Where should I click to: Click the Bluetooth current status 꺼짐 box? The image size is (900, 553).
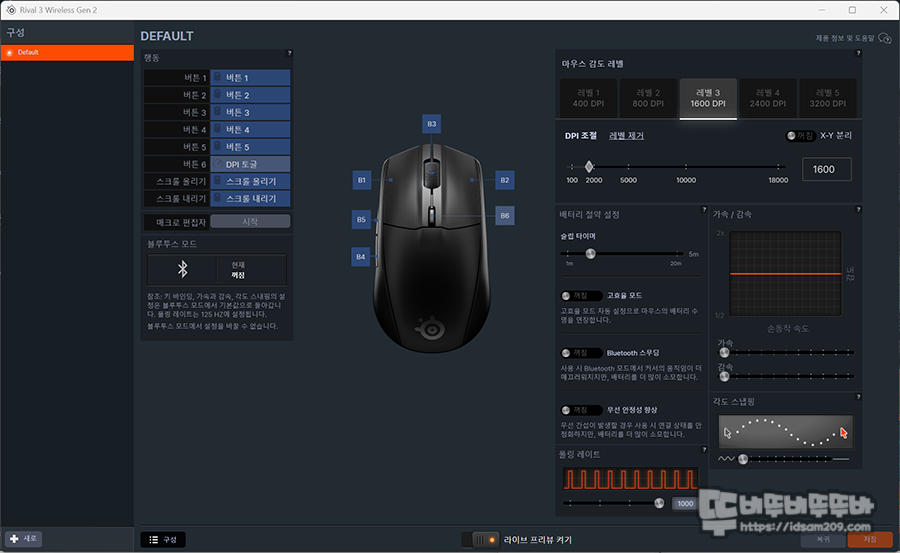pos(251,270)
